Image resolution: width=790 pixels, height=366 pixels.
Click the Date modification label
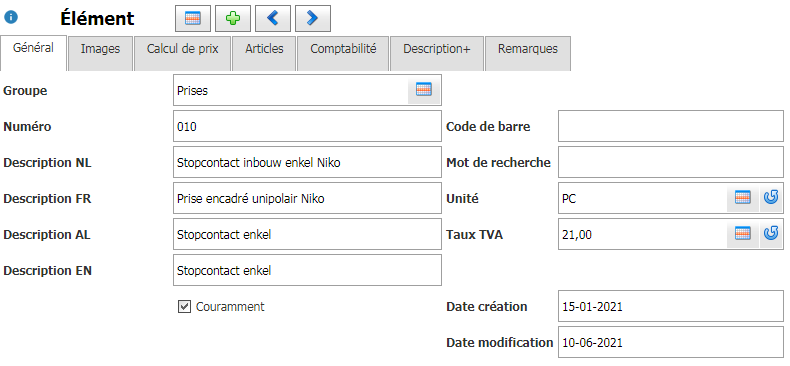coord(500,343)
